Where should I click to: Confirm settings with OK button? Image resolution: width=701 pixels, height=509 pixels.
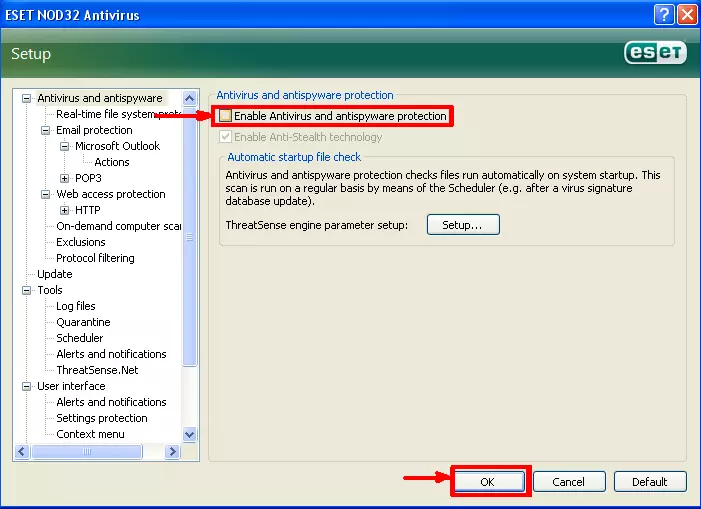tap(488, 482)
